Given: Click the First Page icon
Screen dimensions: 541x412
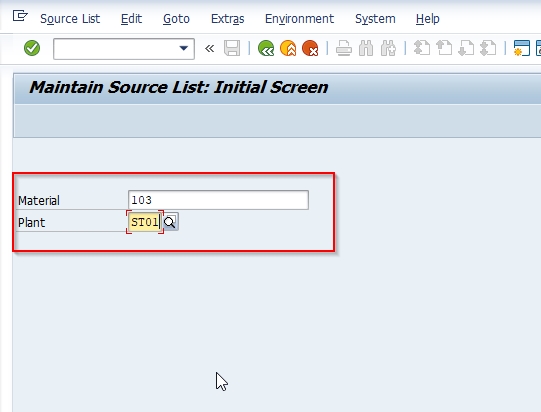Looking at the screenshot, I should (x=422, y=48).
